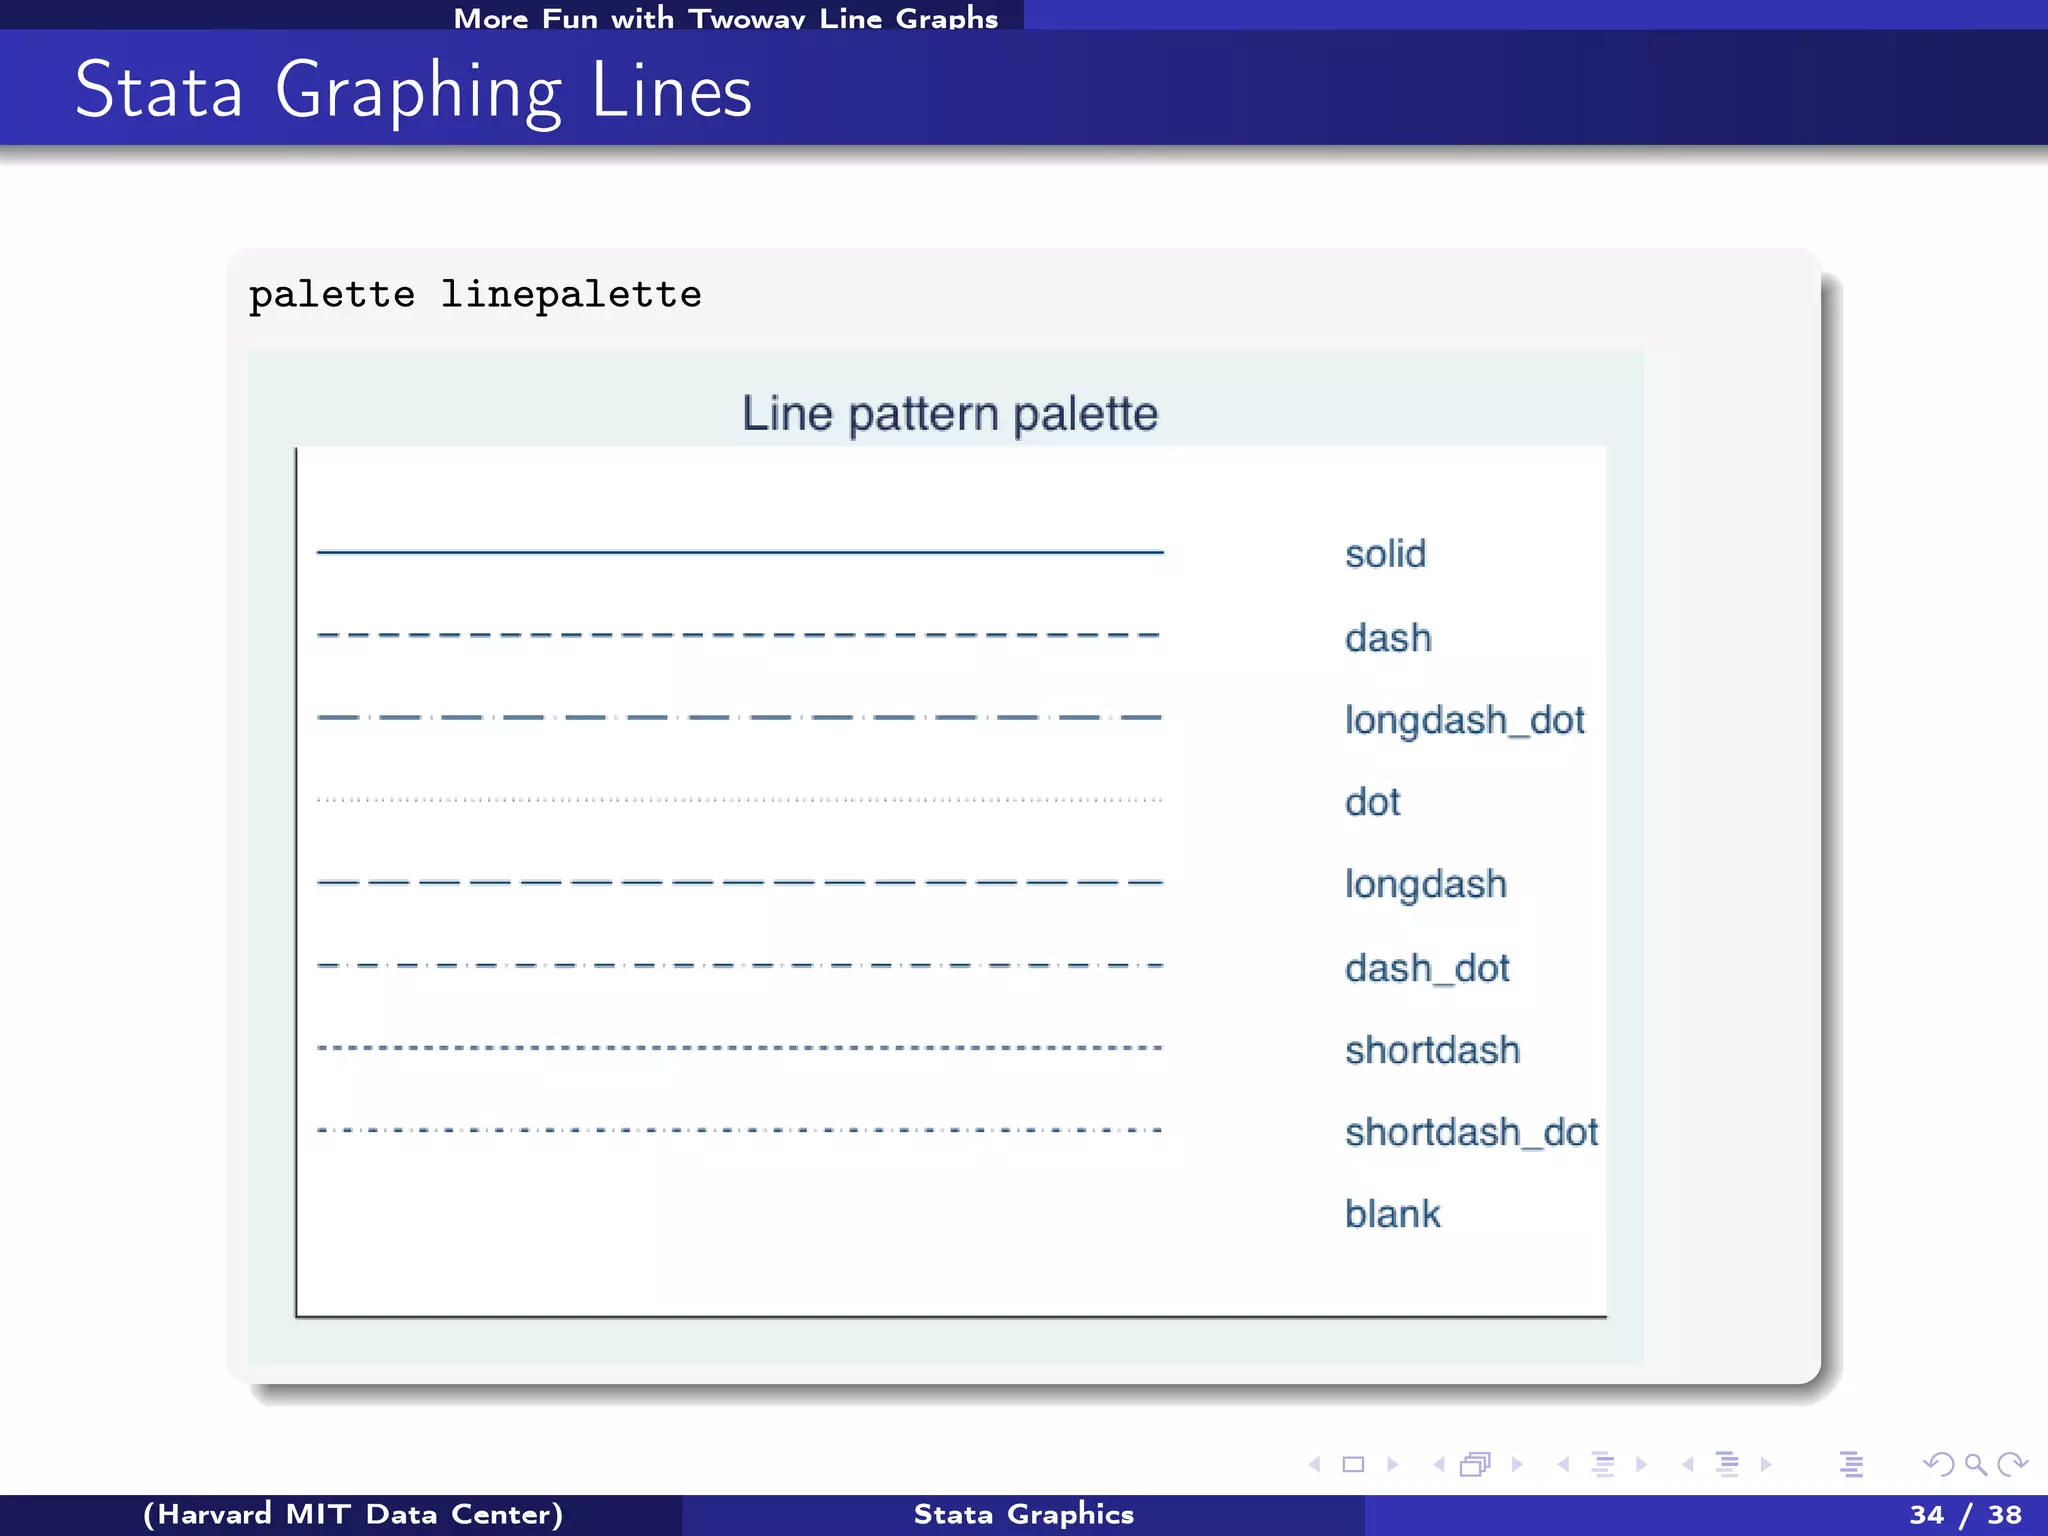Image resolution: width=2048 pixels, height=1536 pixels.
Task: Go to next section using arrow
Action: tap(1766, 1465)
